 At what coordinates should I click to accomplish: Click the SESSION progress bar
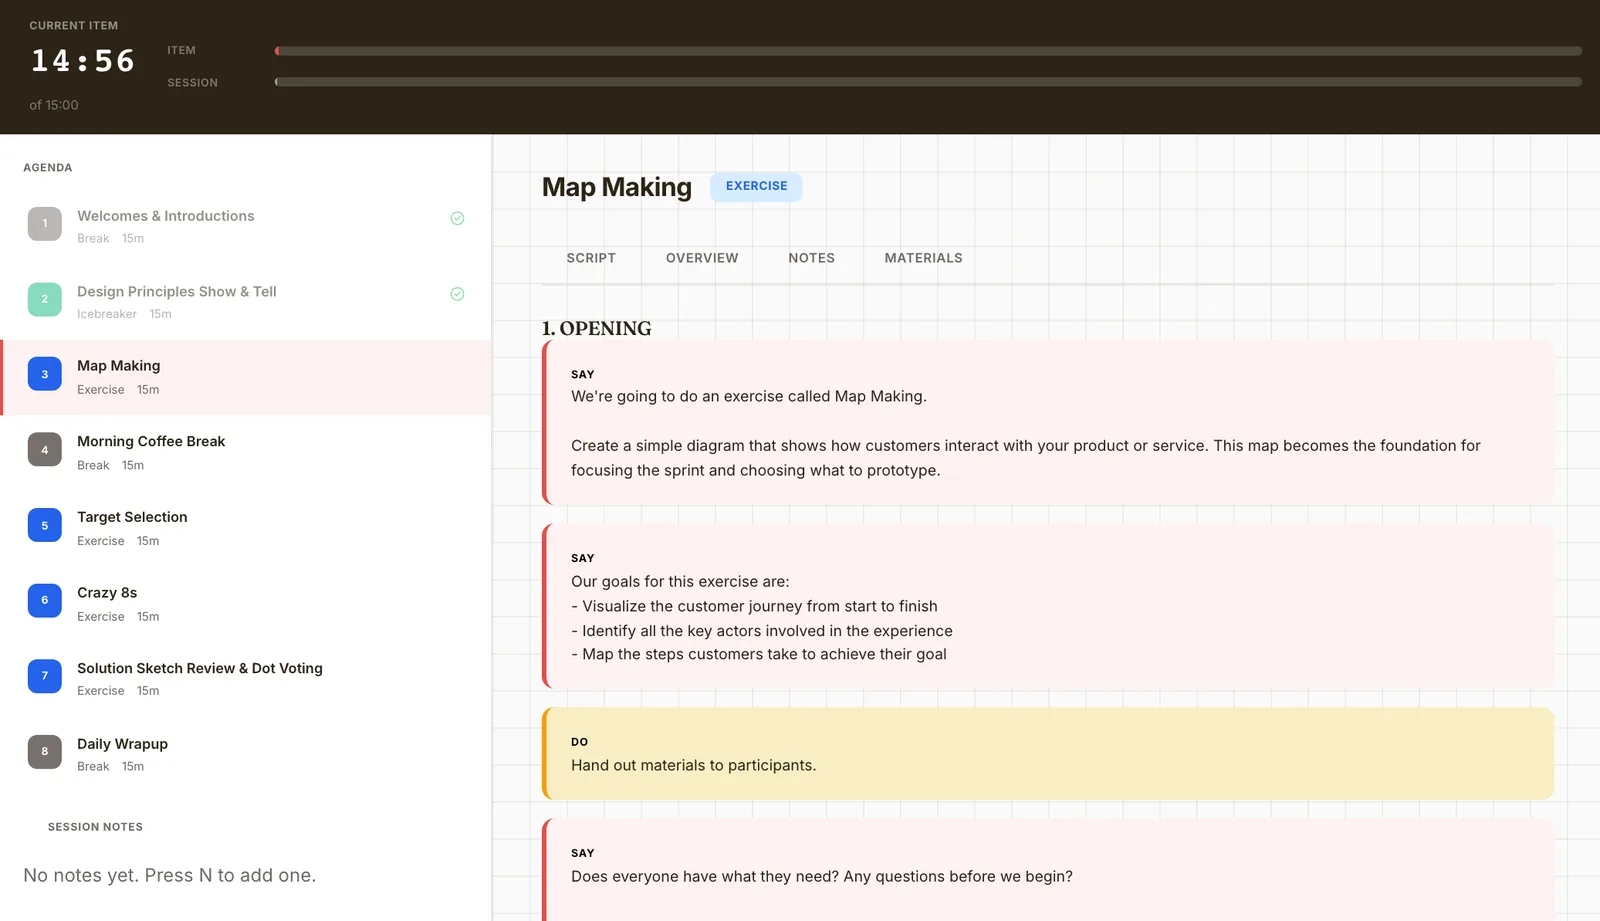[928, 82]
